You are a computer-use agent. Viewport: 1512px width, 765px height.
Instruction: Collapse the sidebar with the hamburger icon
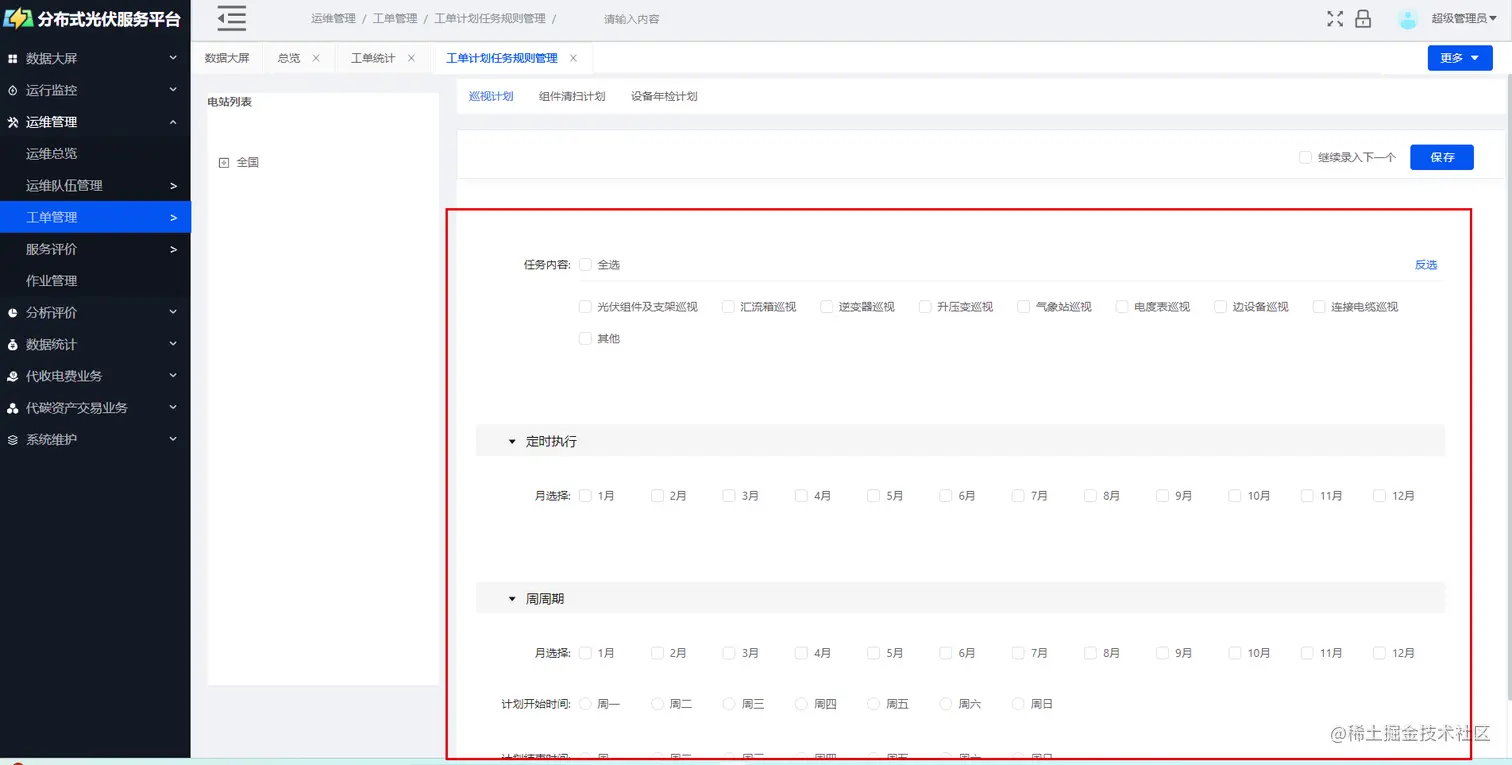(230, 18)
